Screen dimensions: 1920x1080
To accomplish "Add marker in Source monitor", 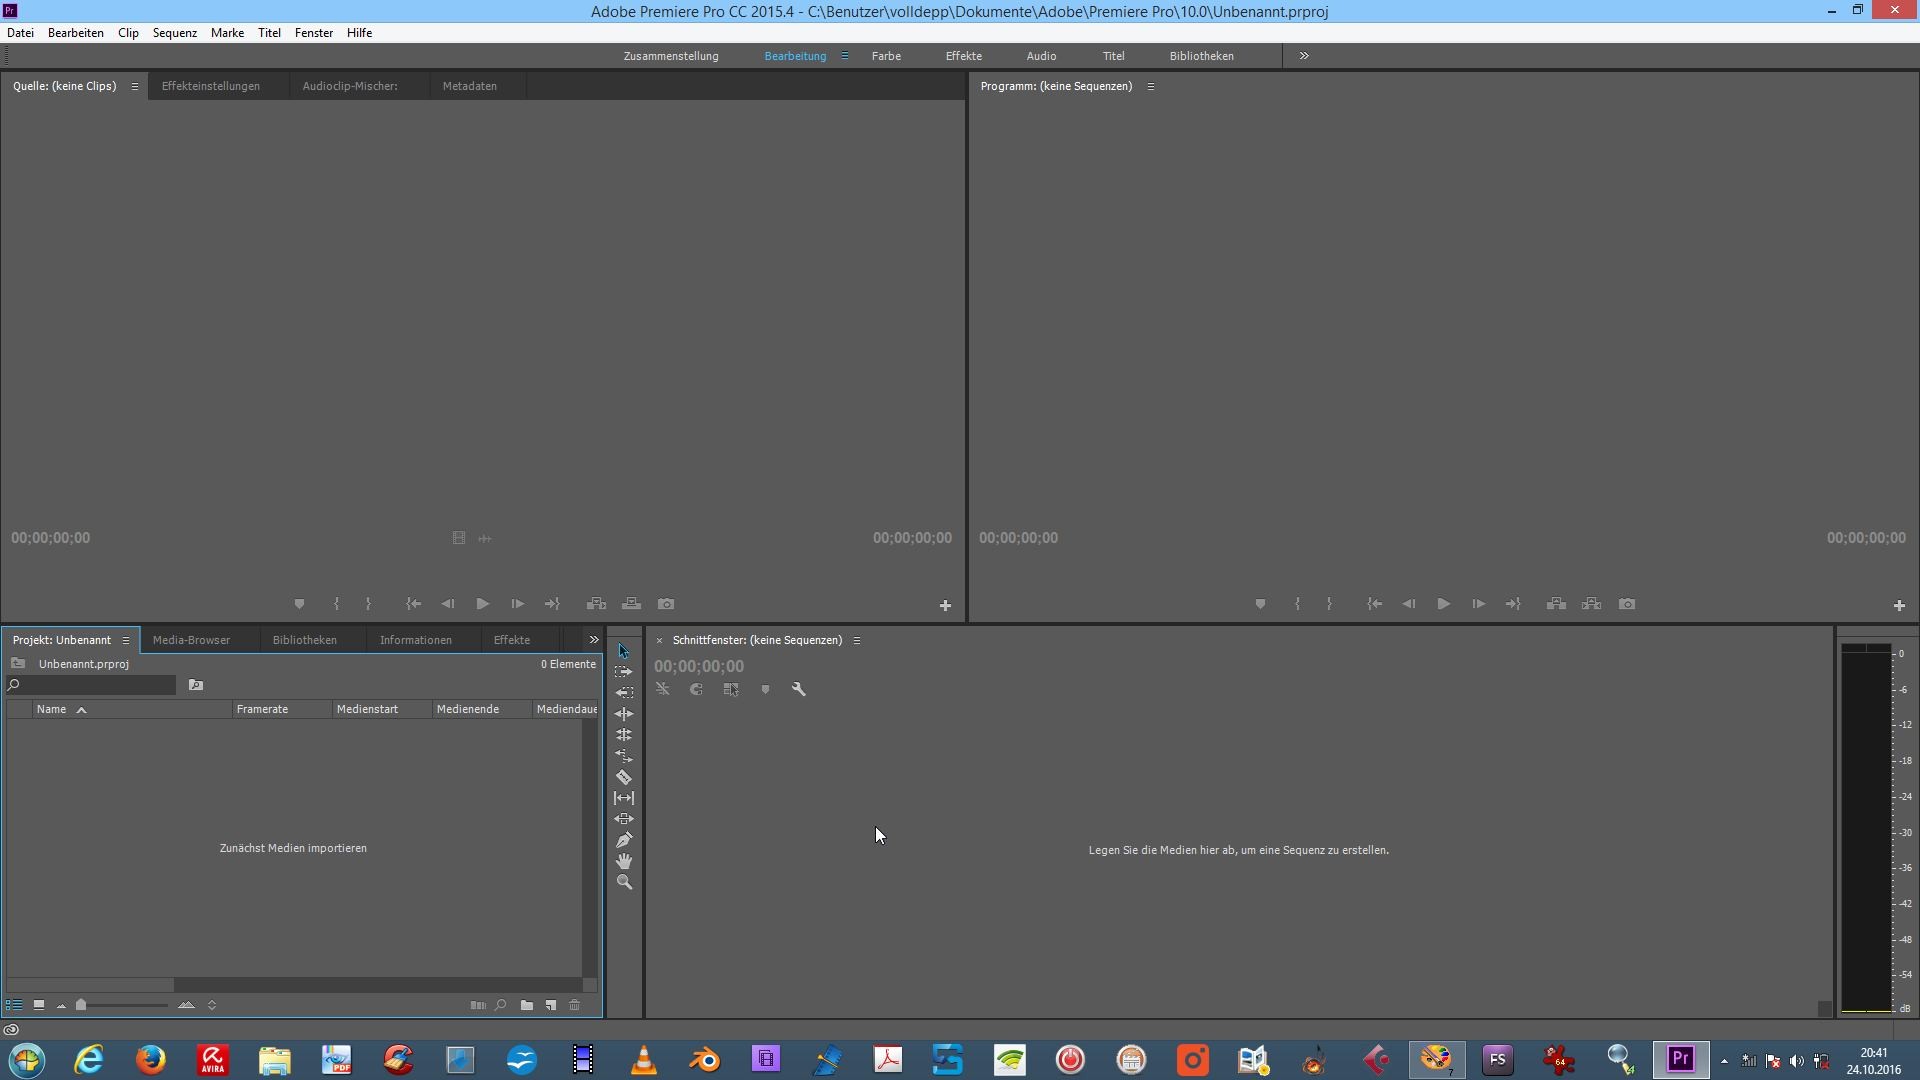I will [x=299, y=604].
